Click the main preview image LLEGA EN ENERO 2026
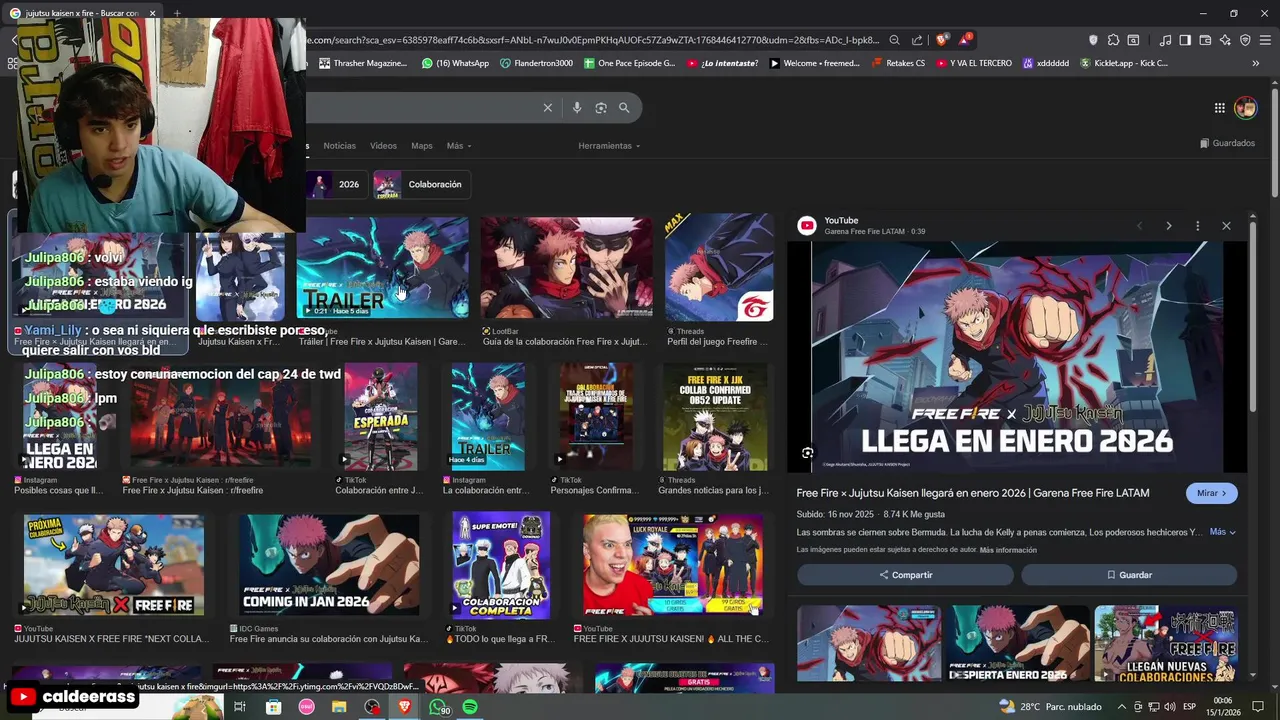The height and width of the screenshot is (720, 1280). (1017, 356)
